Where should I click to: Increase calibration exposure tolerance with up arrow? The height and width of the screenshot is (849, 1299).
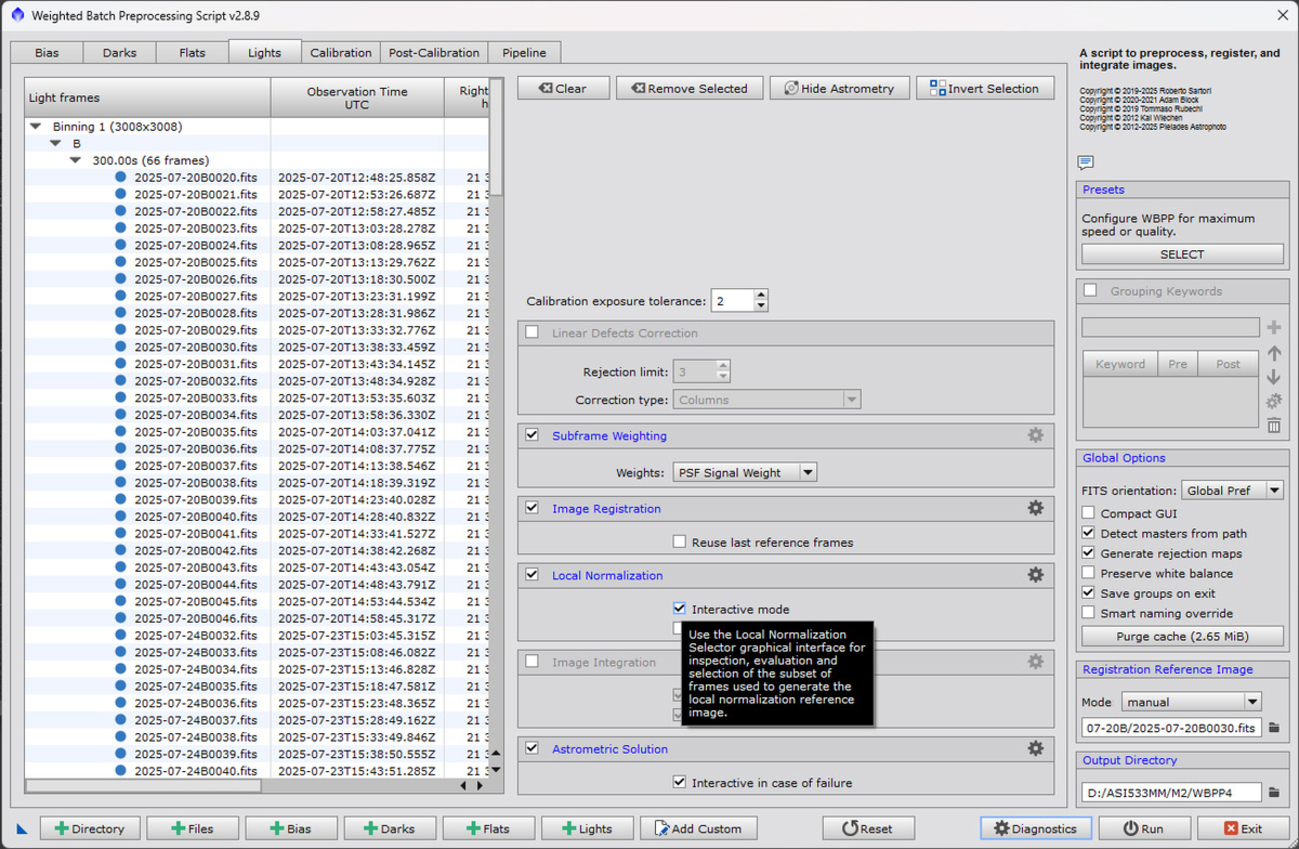(761, 296)
